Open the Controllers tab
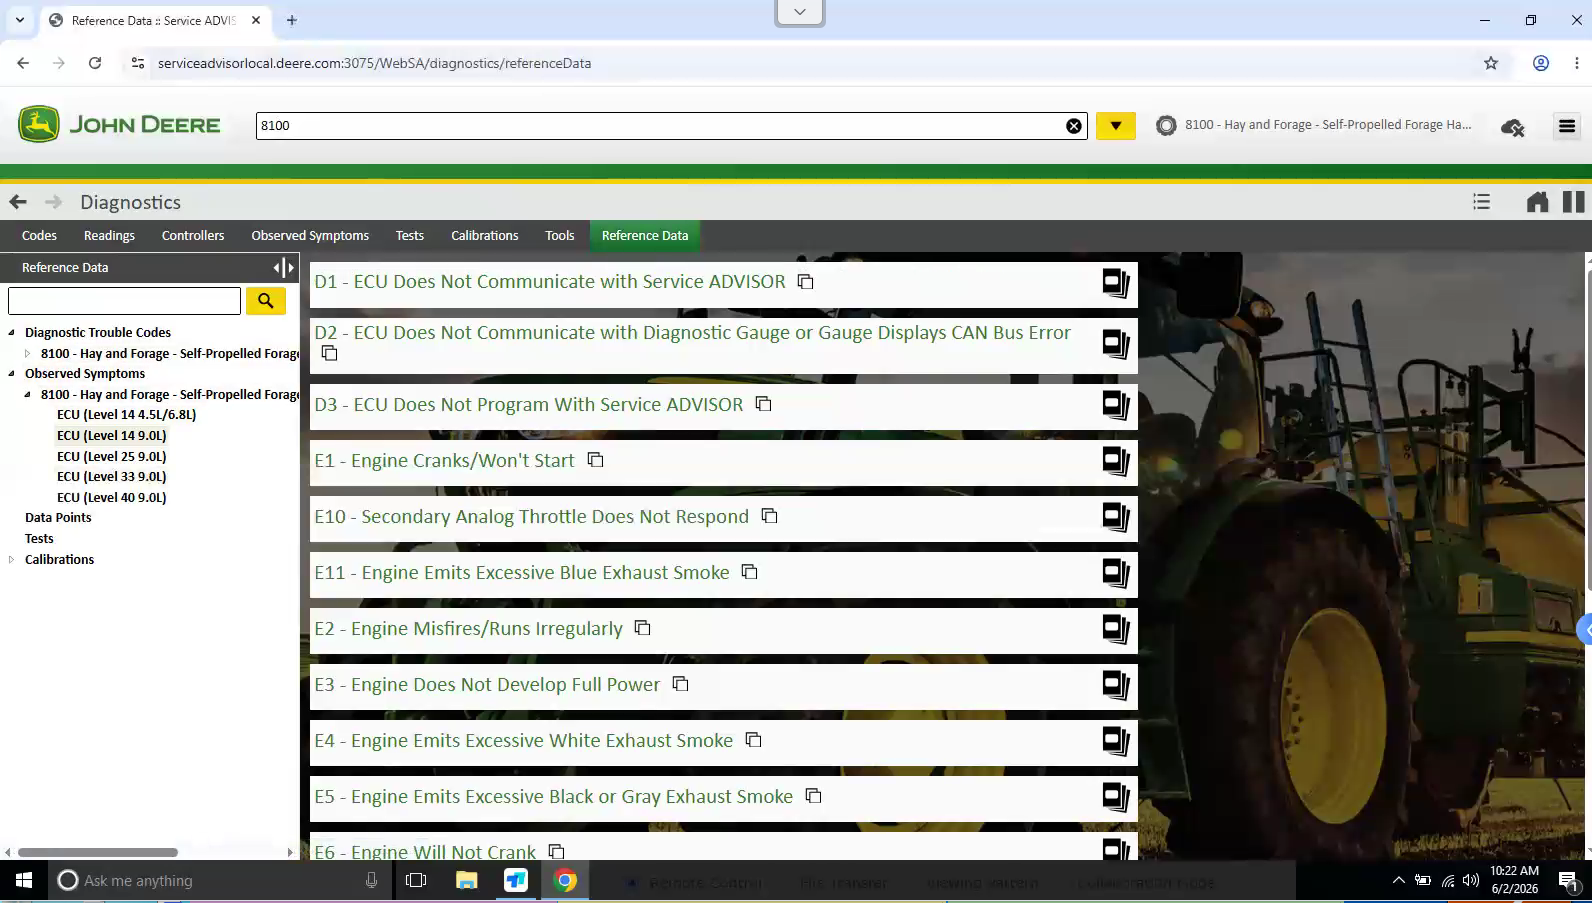This screenshot has height=903, width=1592. point(193,236)
